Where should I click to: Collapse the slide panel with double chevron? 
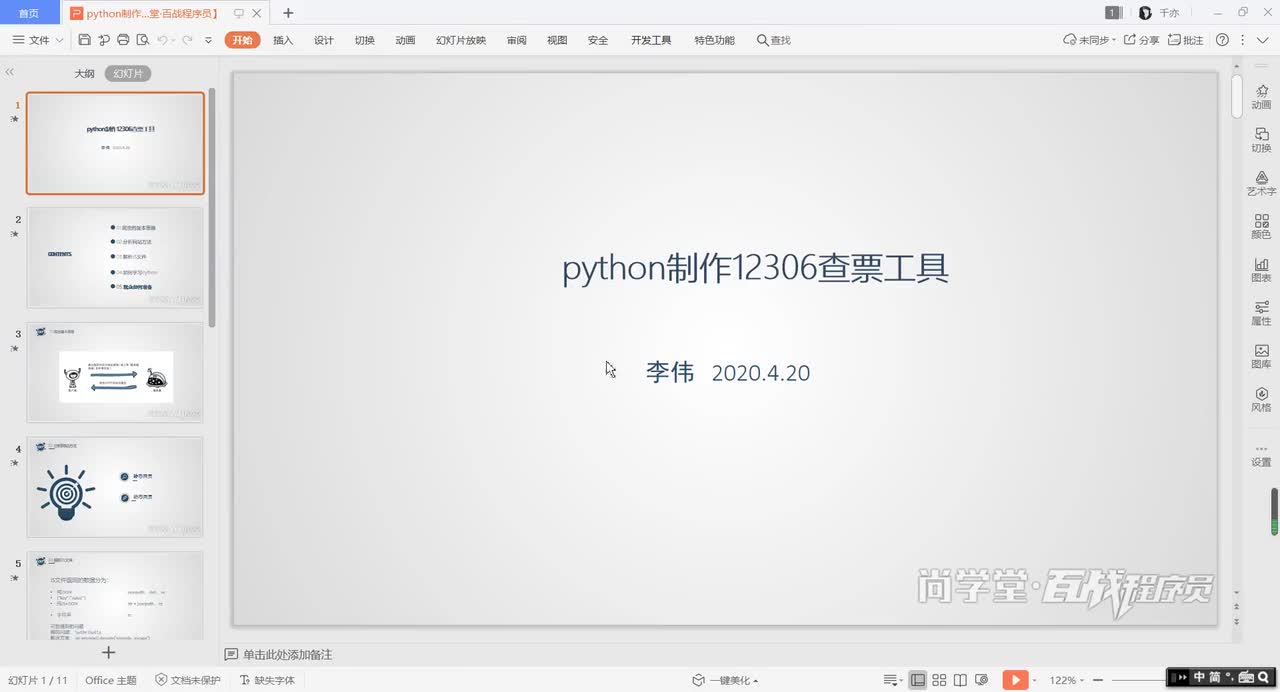click(10, 72)
